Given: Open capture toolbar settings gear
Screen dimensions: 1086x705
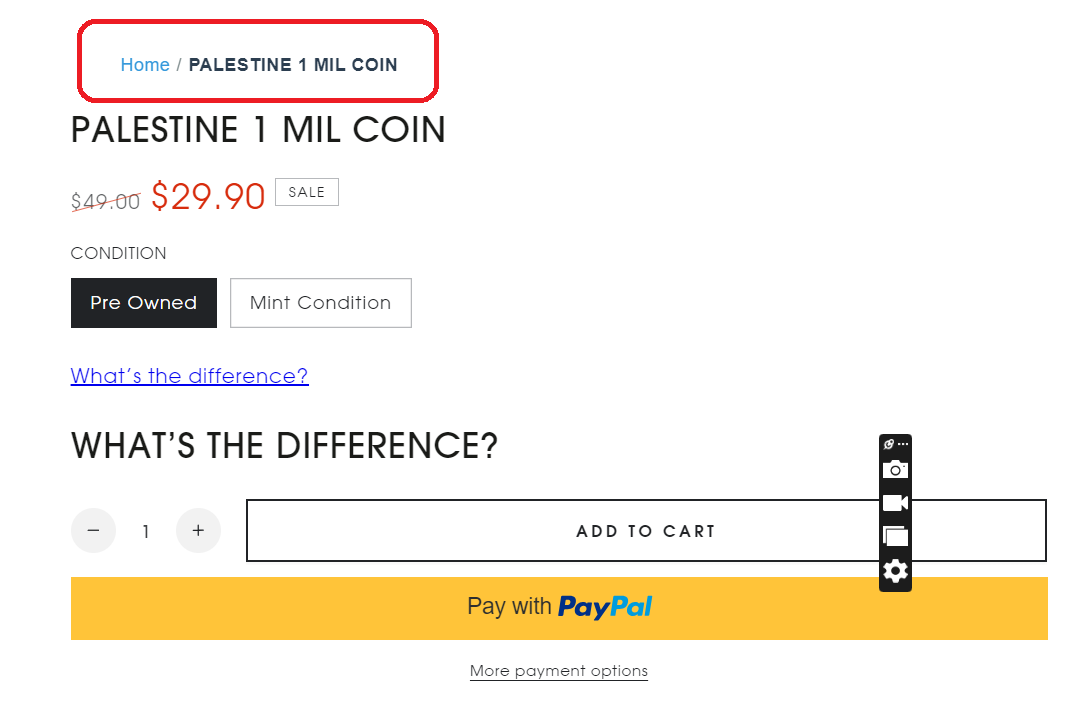Looking at the screenshot, I should [895, 571].
